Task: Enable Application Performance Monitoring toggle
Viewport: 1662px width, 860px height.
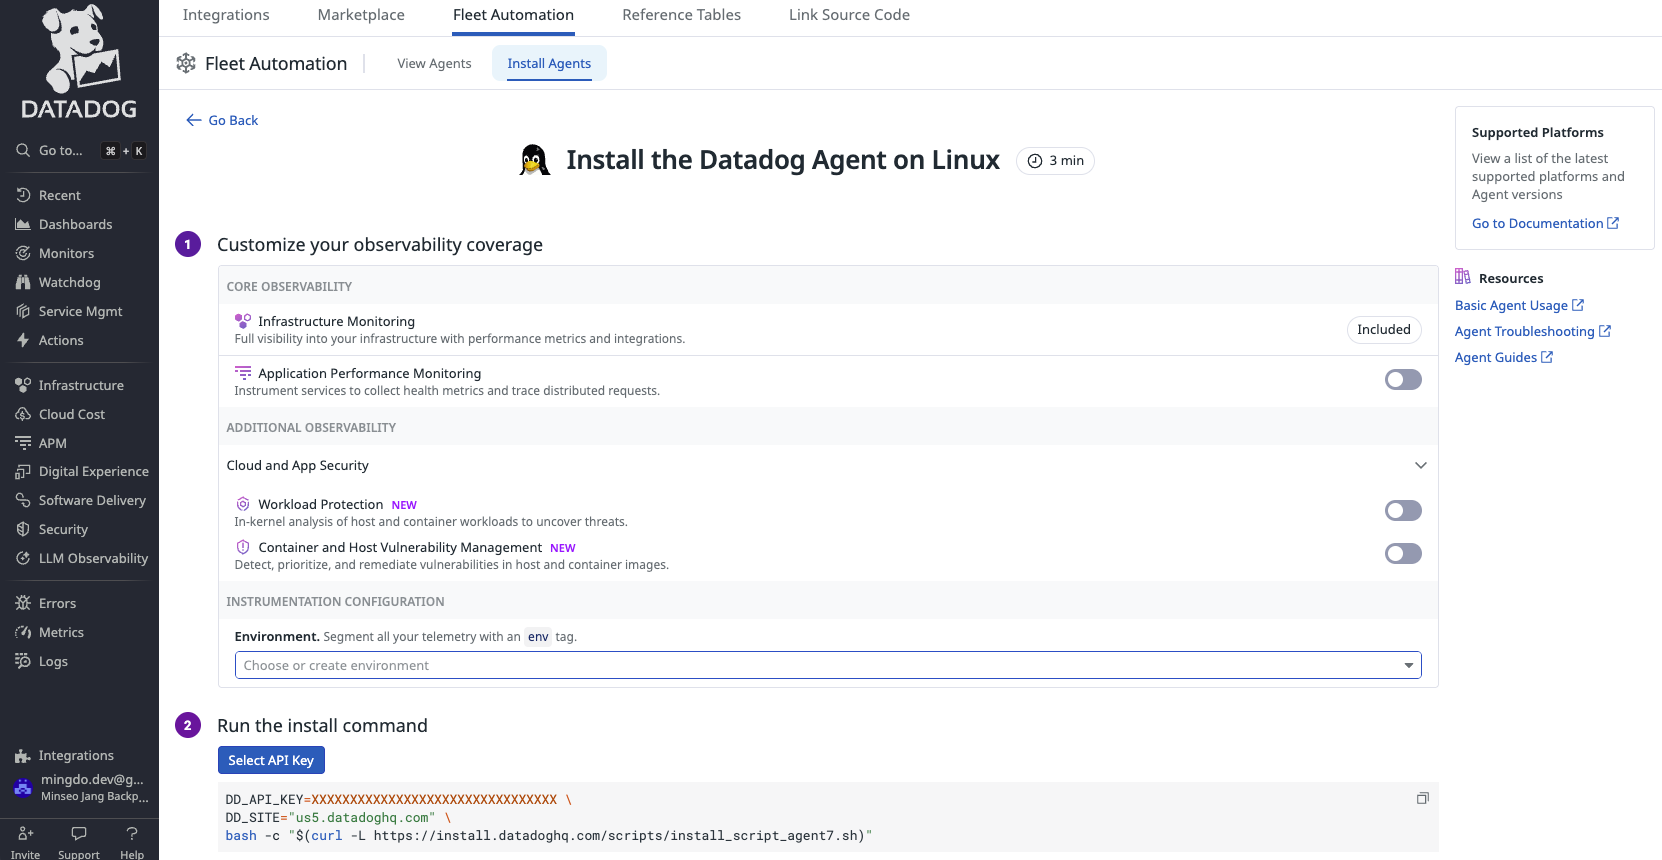Action: click(1403, 379)
